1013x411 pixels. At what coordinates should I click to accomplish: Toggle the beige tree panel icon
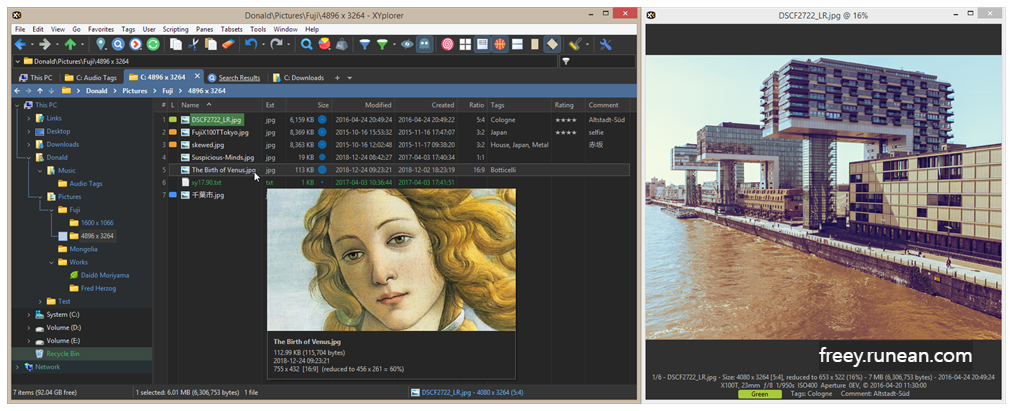(534, 45)
